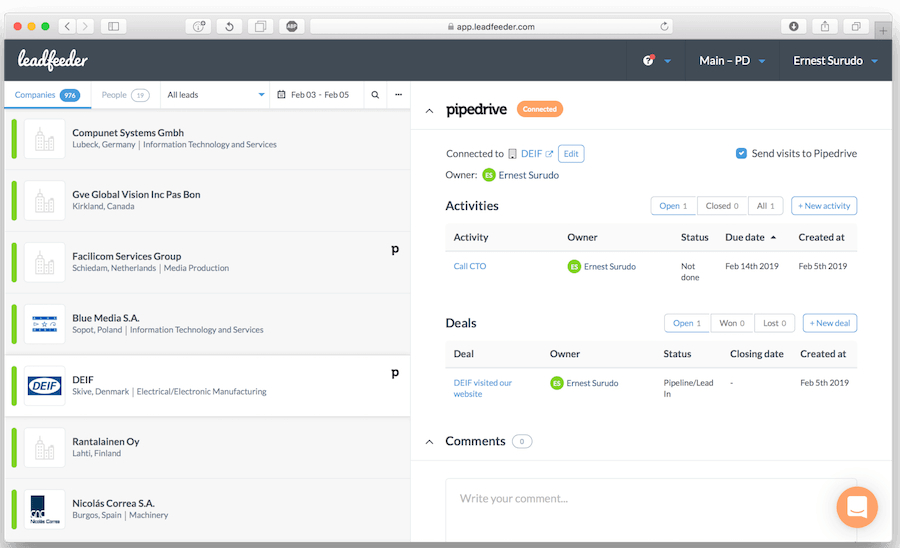Select the All 1 activities filter
Screen dimensions: 900x548
(x=766, y=206)
